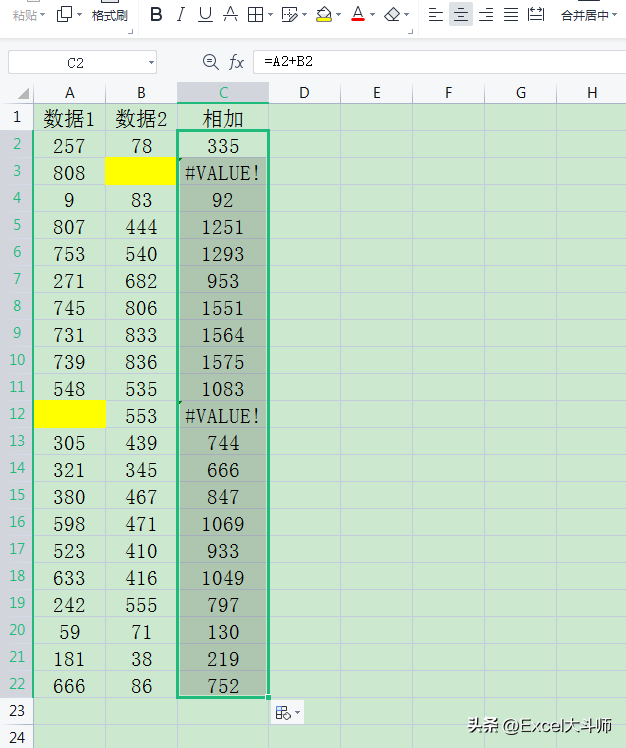Open the copy dropdown arrow

[79, 15]
